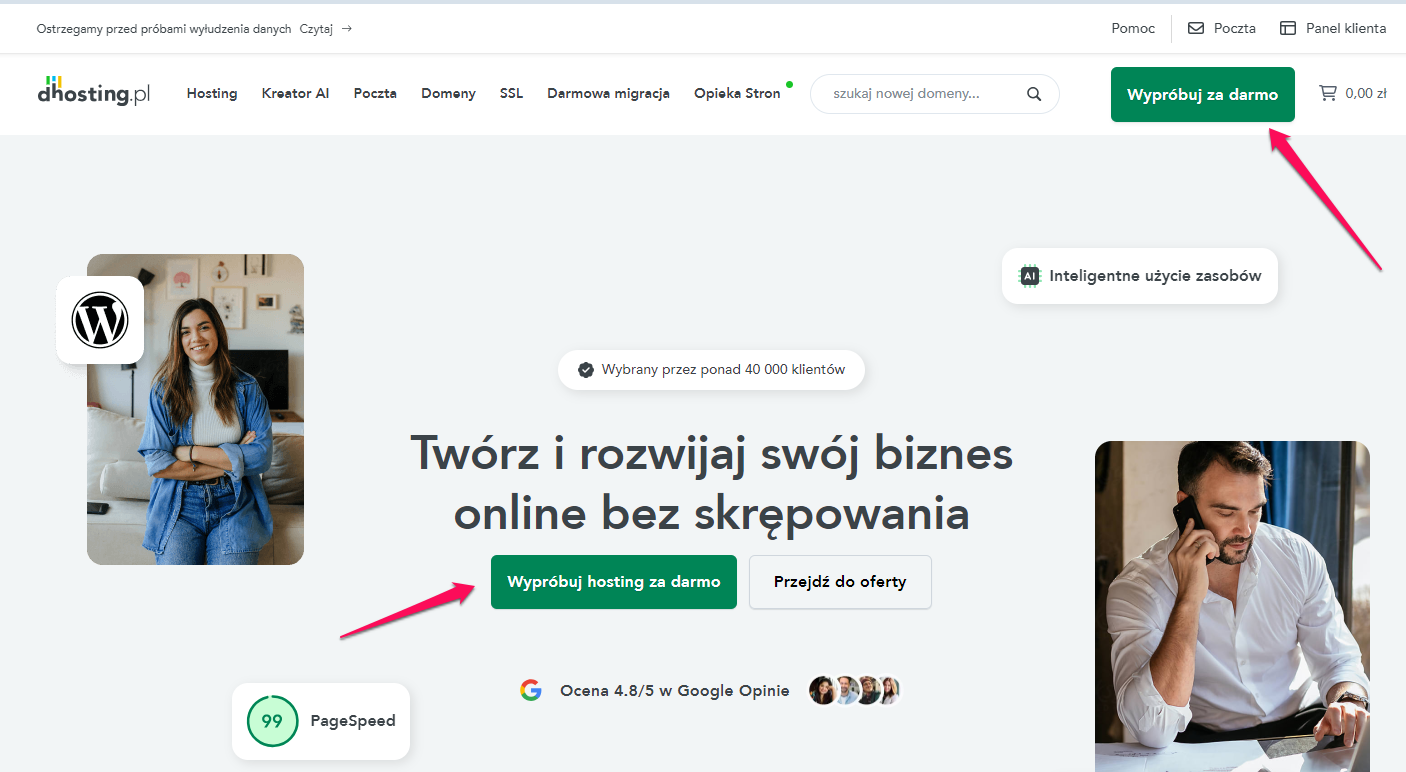Click the dhosting.pl logo
Image resolution: width=1406 pixels, height=772 pixels.
pos(94,91)
